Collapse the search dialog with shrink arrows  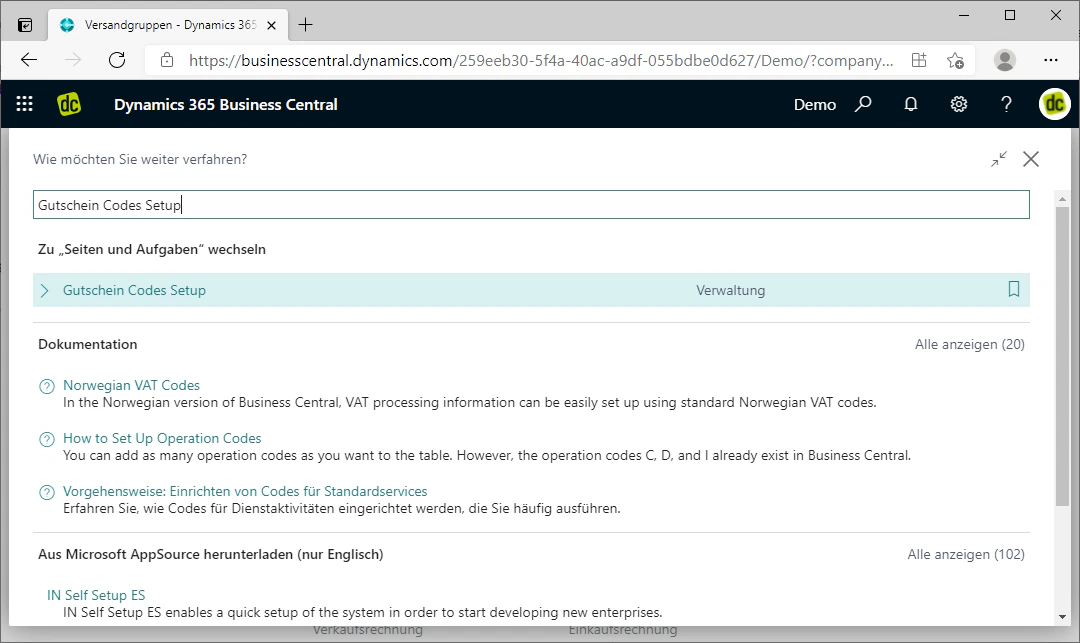[999, 159]
